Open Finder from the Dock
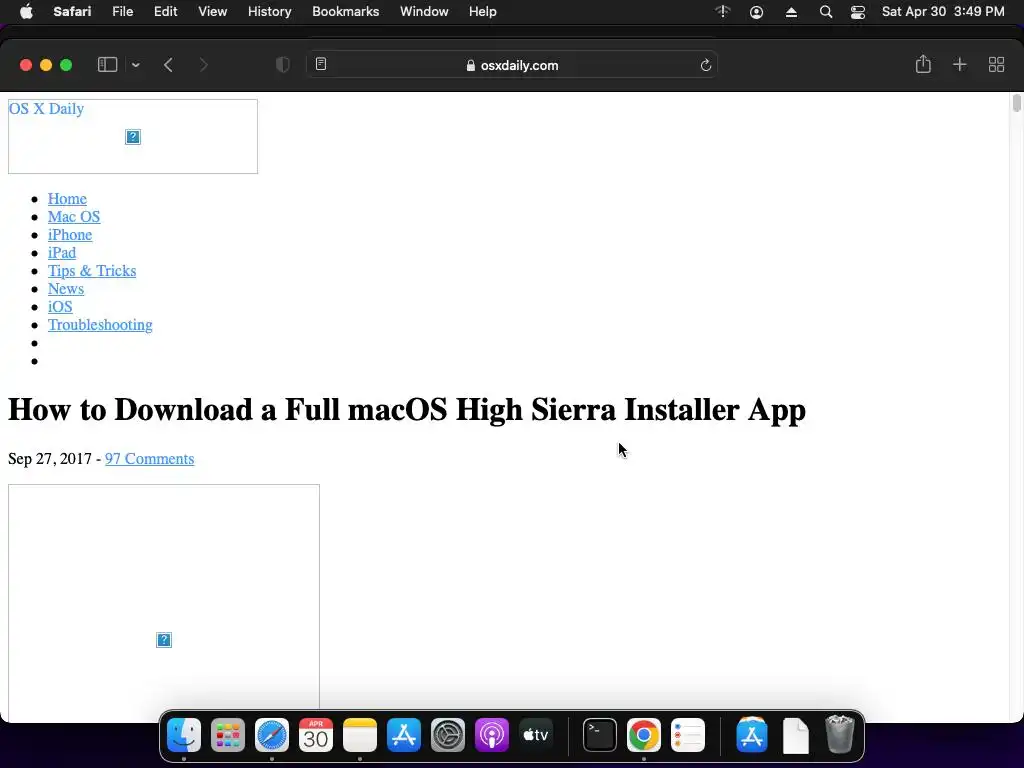Screen dimensions: 1024x768 coord(184,735)
